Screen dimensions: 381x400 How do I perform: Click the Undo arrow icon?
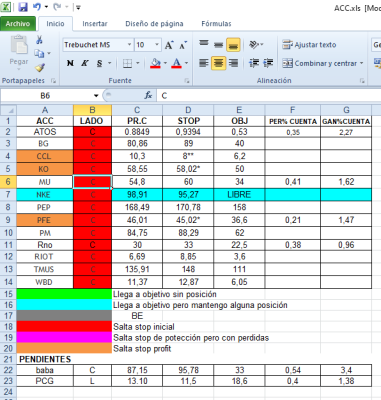pyautogui.click(x=37, y=7)
